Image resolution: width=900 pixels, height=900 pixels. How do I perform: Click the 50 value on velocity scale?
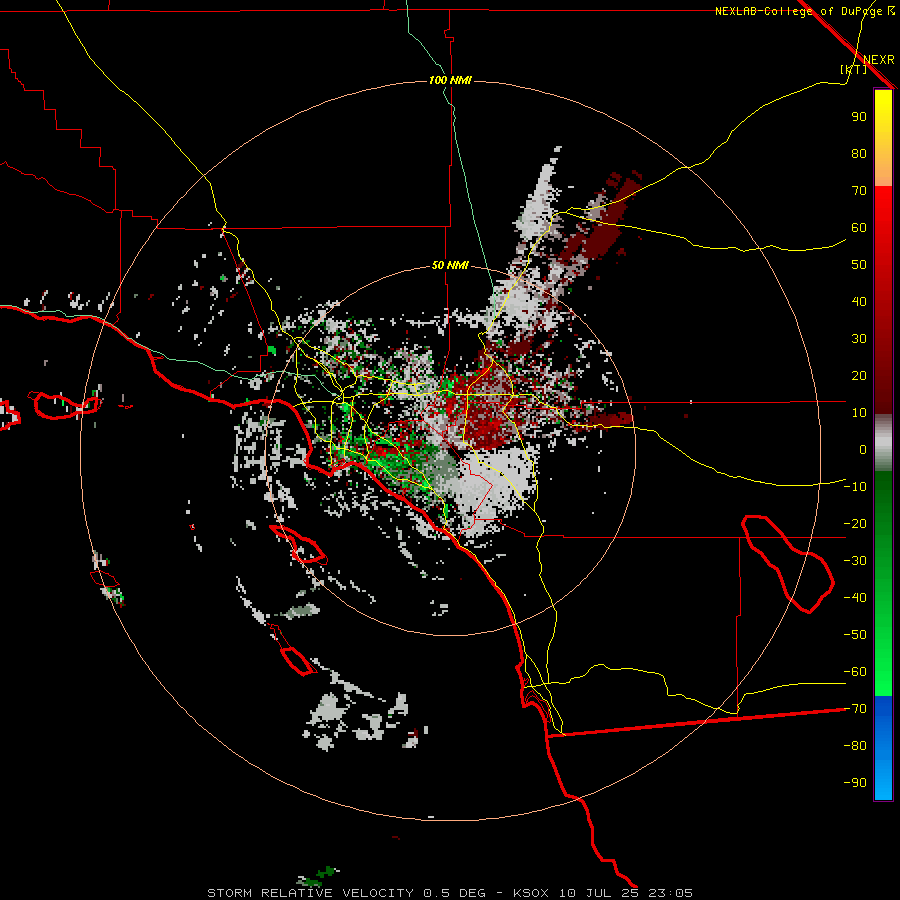pyautogui.click(x=859, y=265)
